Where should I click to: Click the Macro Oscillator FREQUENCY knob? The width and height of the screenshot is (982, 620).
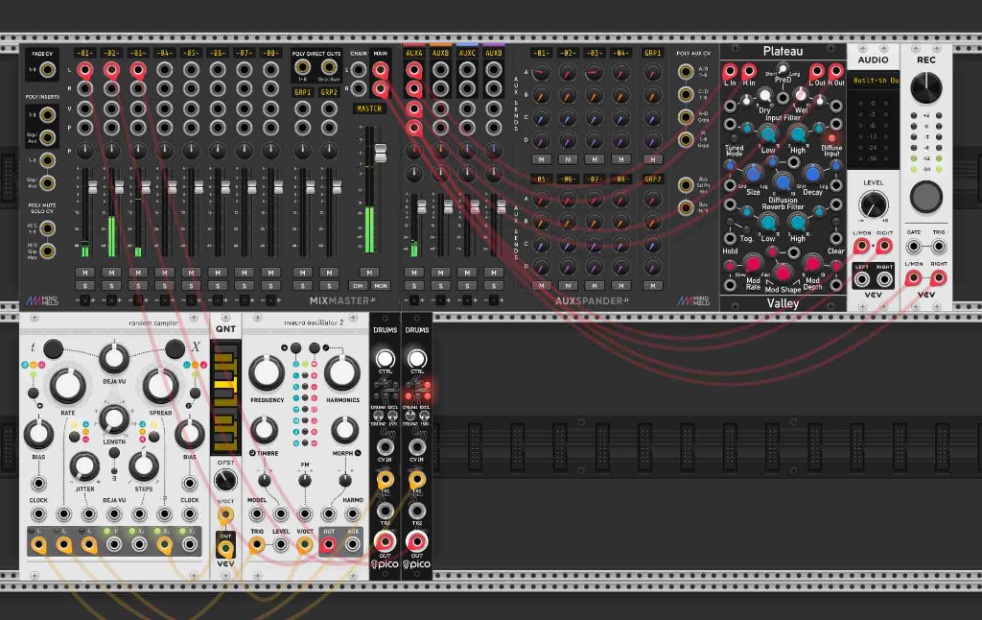click(x=266, y=374)
